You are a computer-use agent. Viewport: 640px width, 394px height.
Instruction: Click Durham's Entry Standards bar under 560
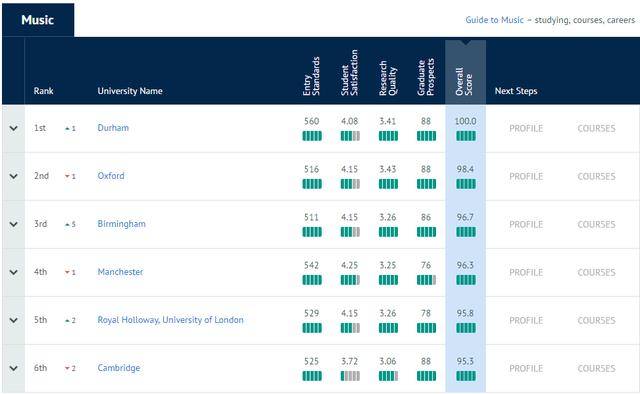point(312,136)
